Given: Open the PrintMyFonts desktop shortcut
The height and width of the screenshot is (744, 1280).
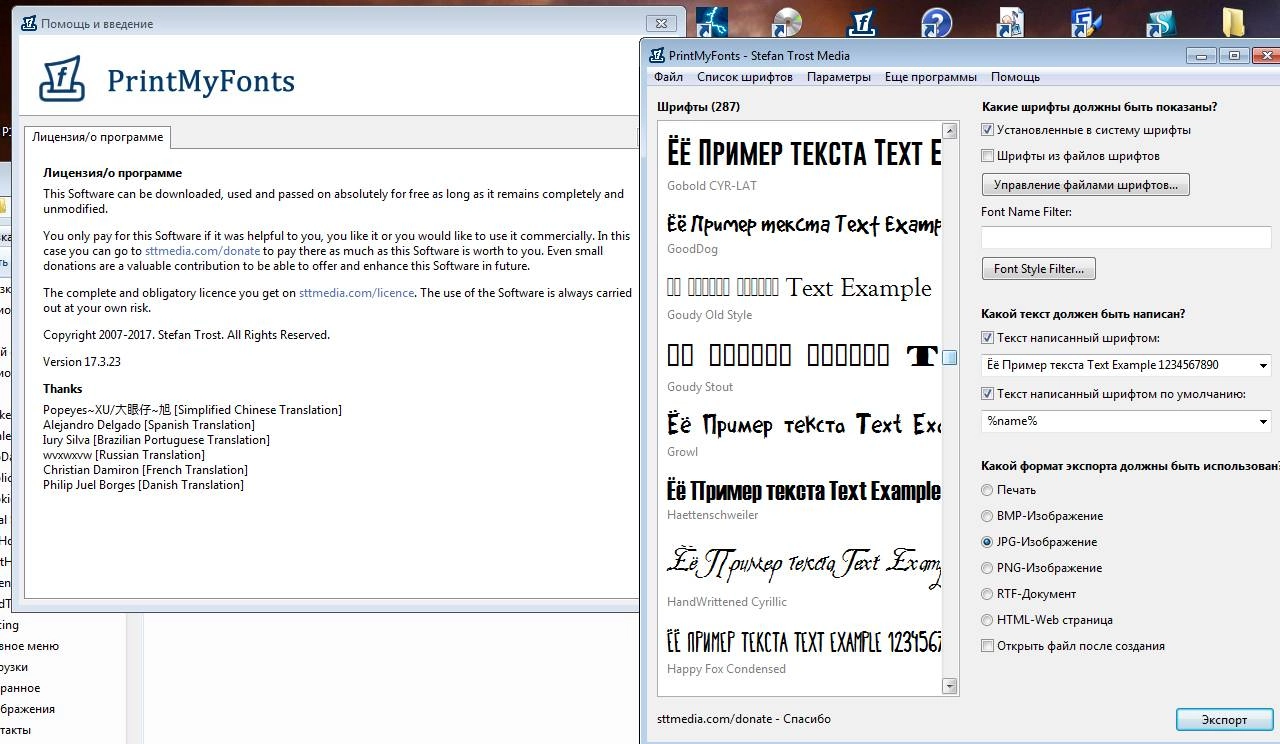Looking at the screenshot, I should coord(862,22).
